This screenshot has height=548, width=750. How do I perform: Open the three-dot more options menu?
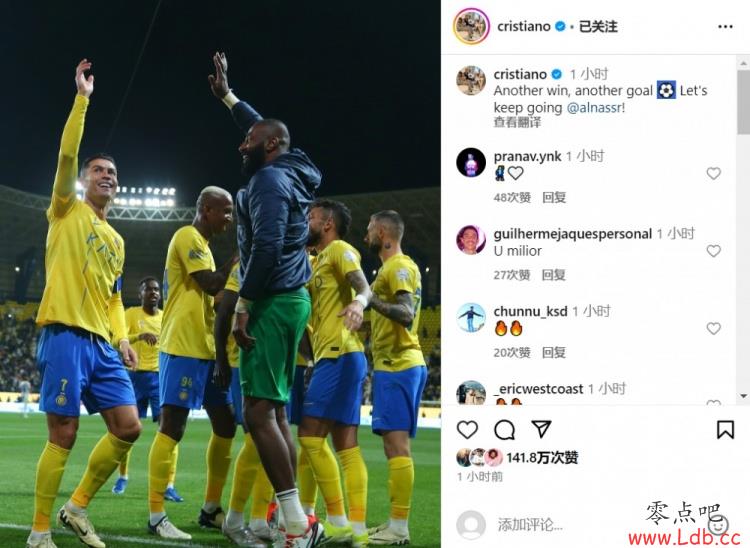725,27
